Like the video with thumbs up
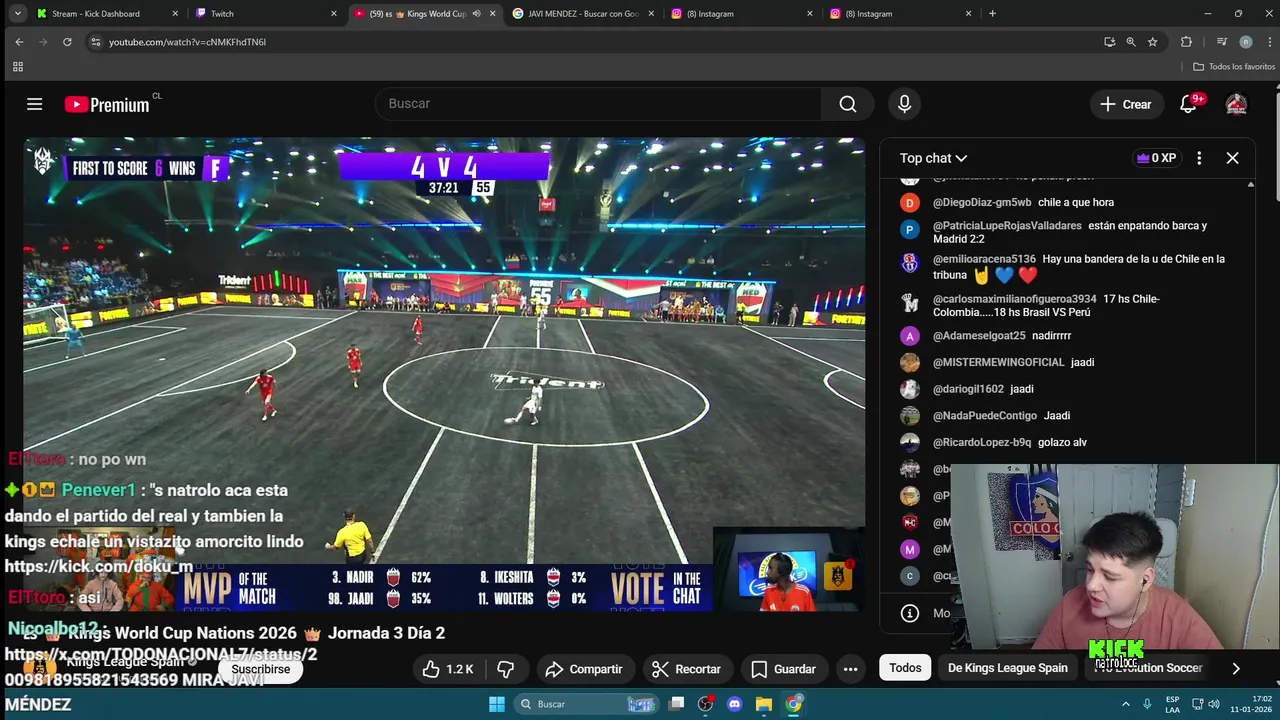 [x=448, y=669]
